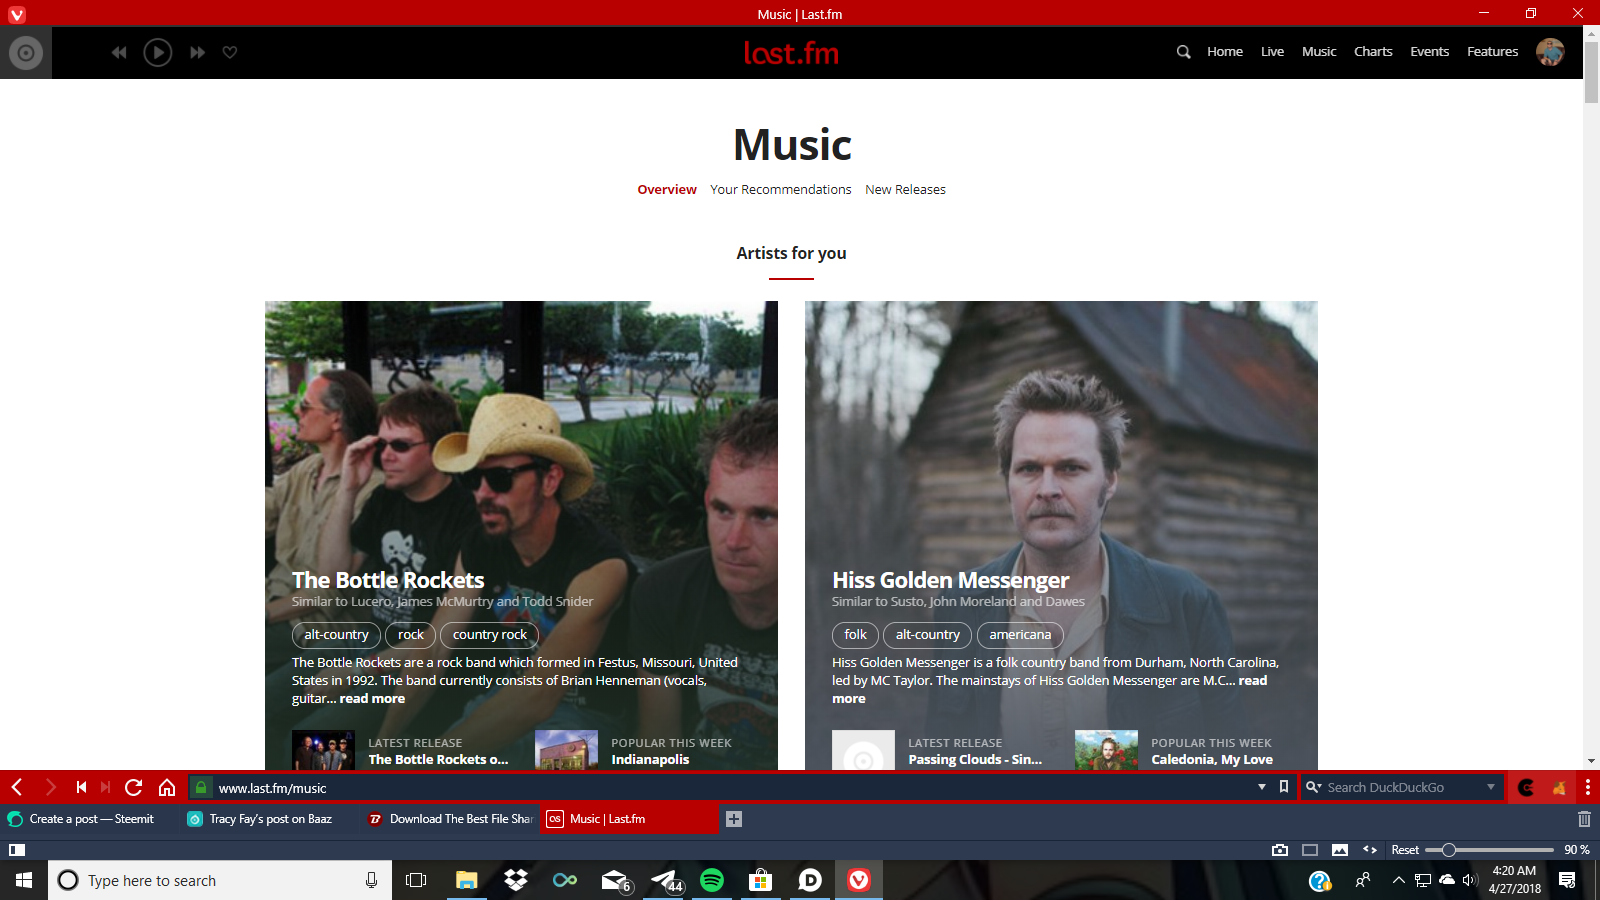The width and height of the screenshot is (1600, 900).
Task: Open the Charts page
Action: point(1373,52)
